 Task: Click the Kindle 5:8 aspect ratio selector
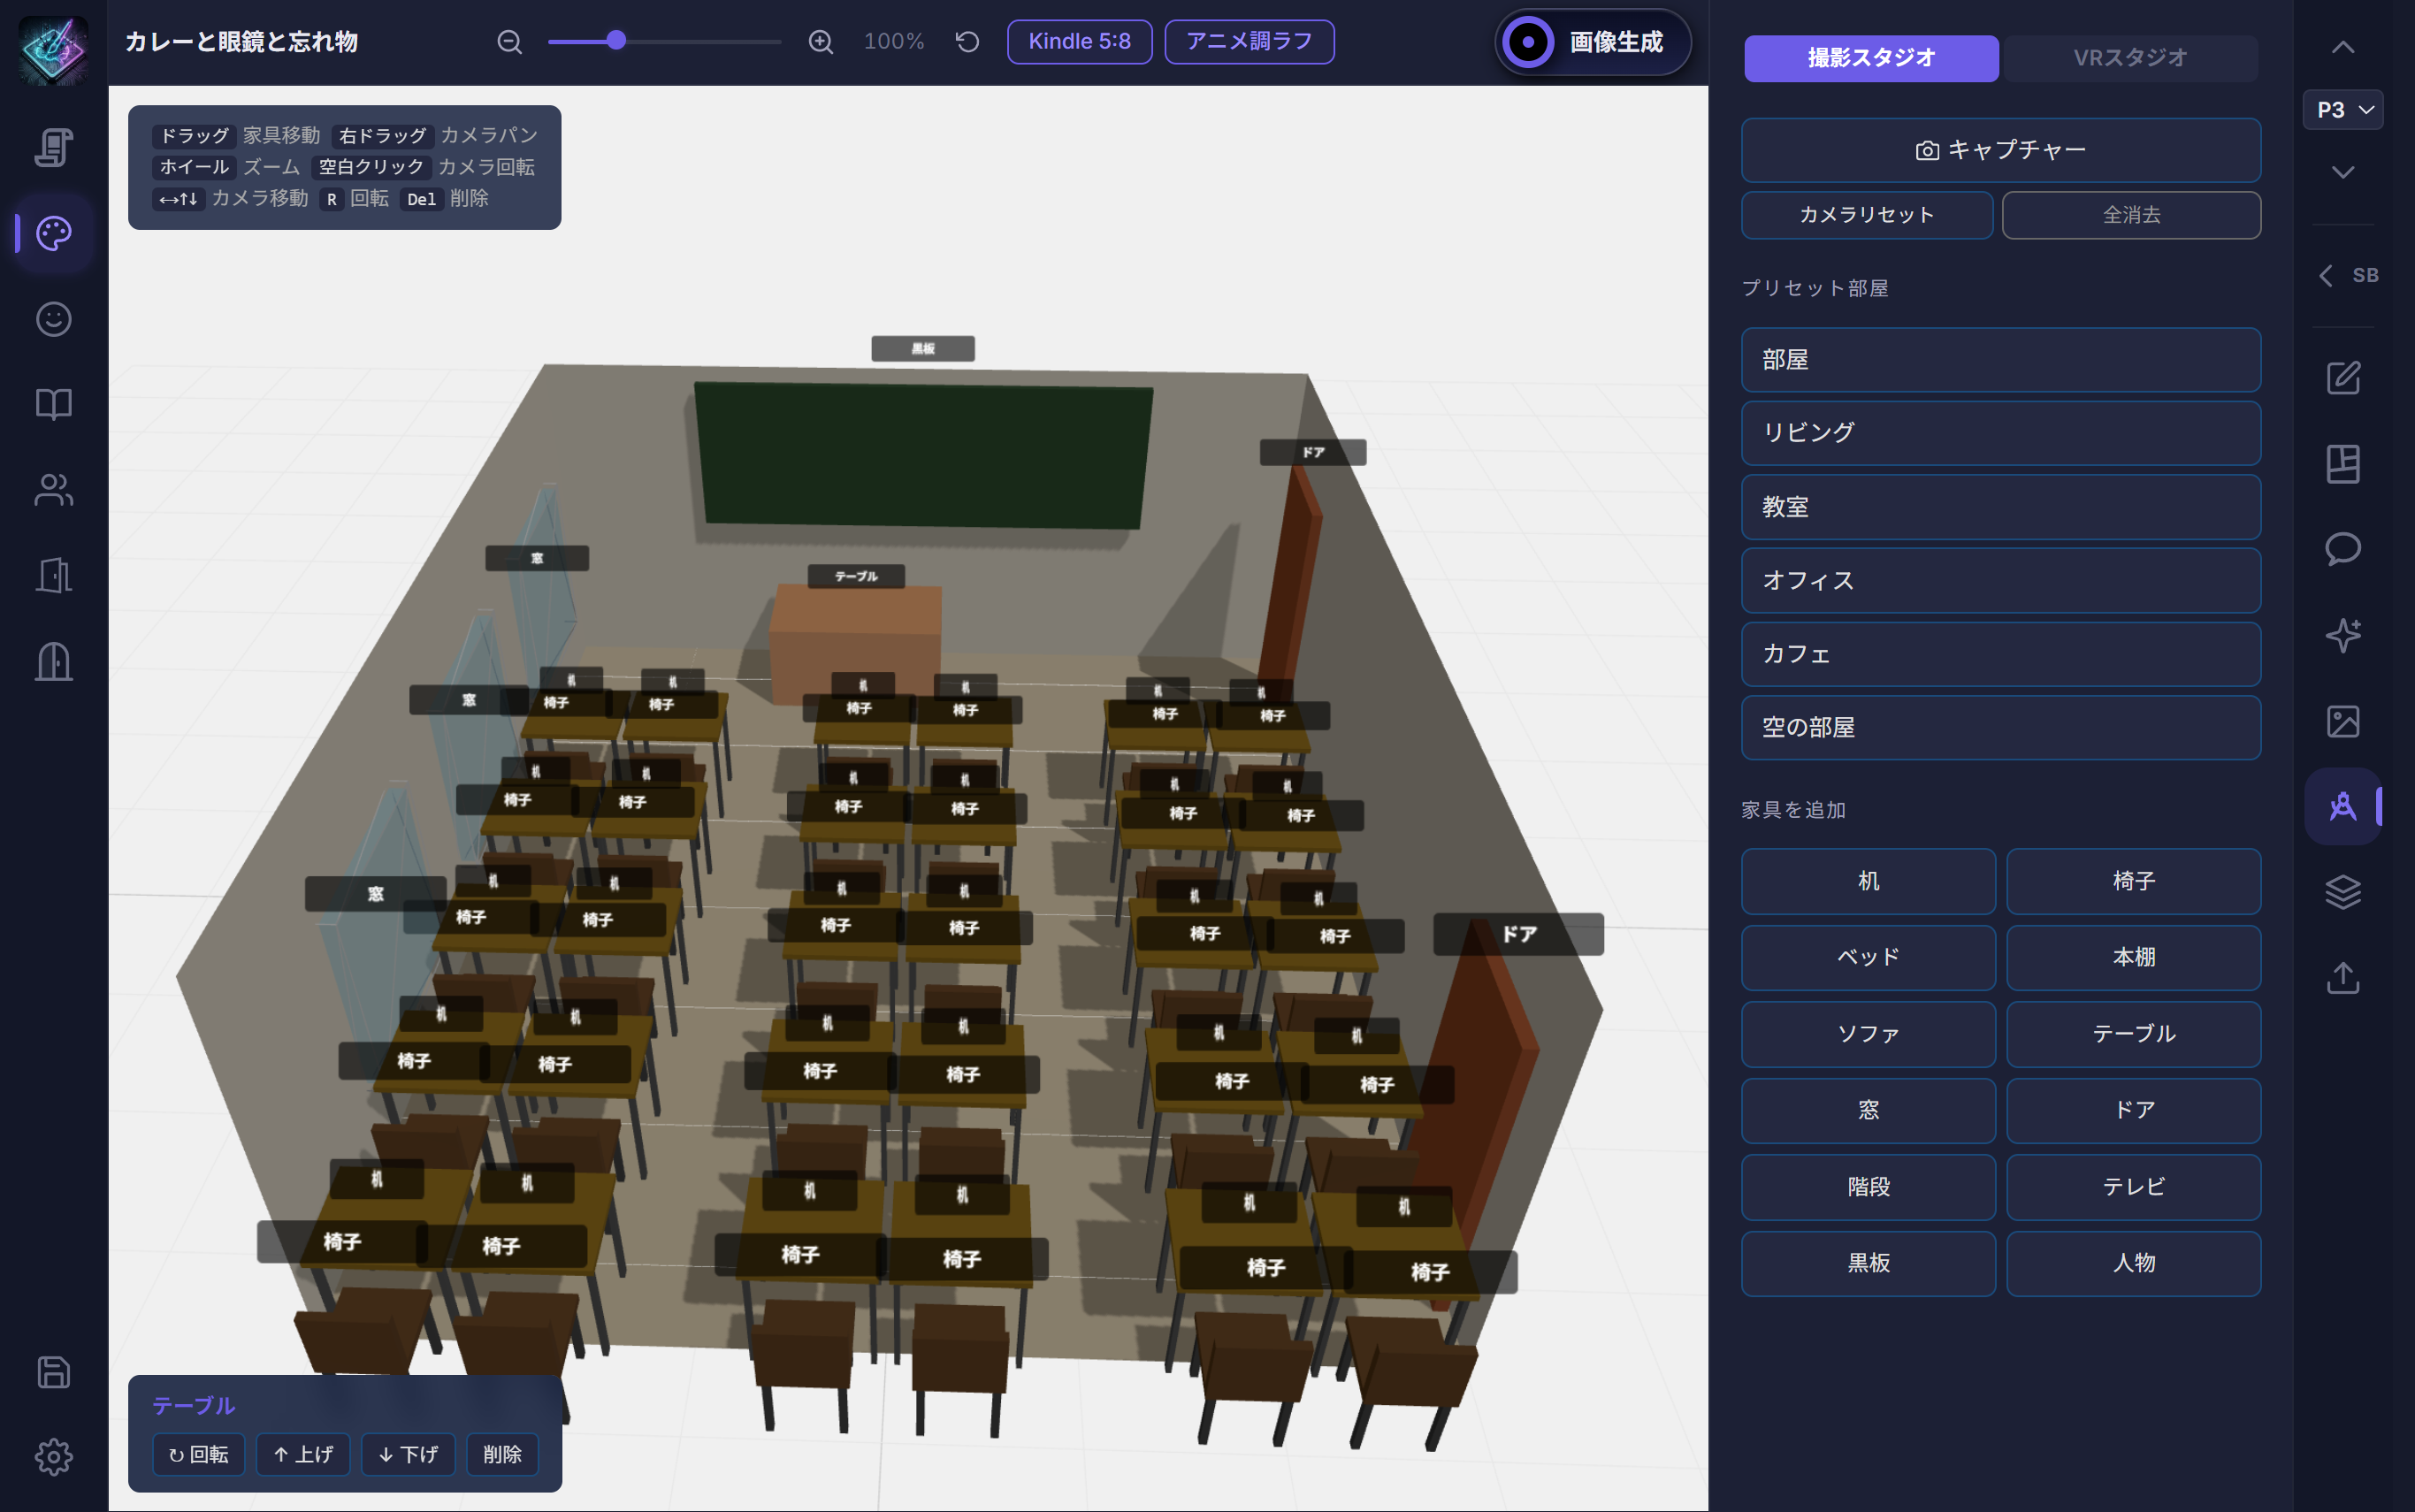[1079, 41]
